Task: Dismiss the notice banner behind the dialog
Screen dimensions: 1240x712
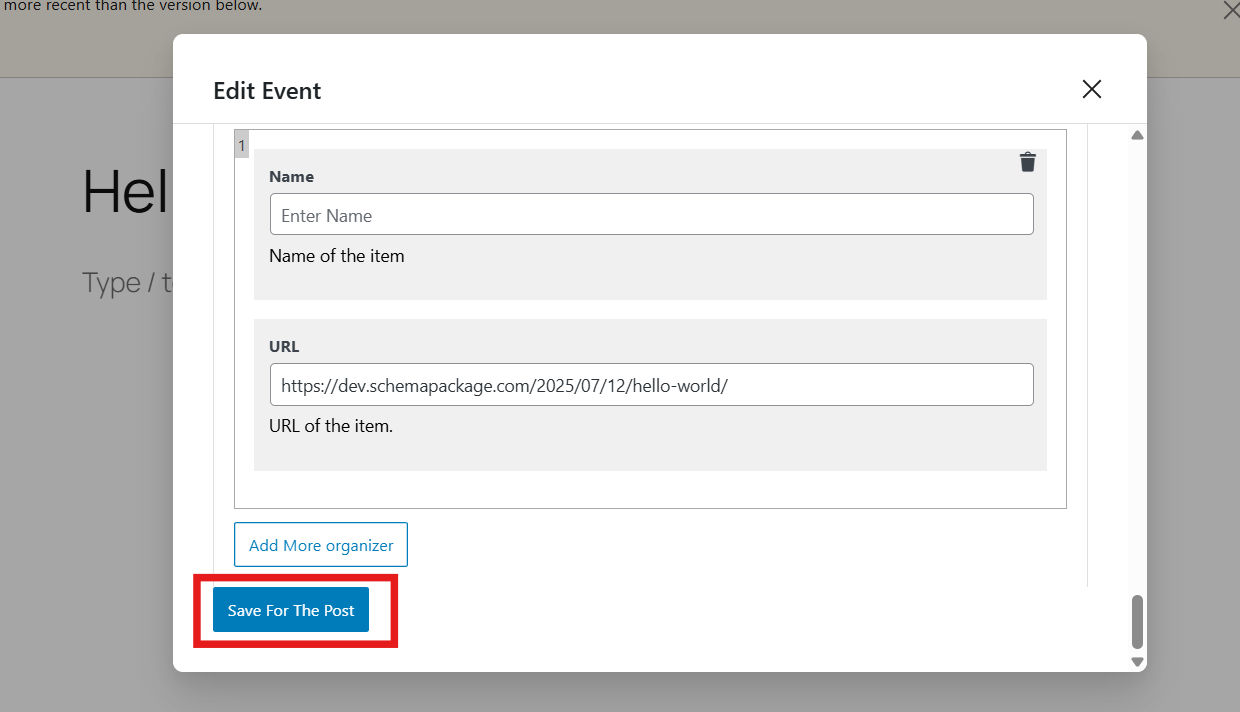Action: click(1231, 11)
